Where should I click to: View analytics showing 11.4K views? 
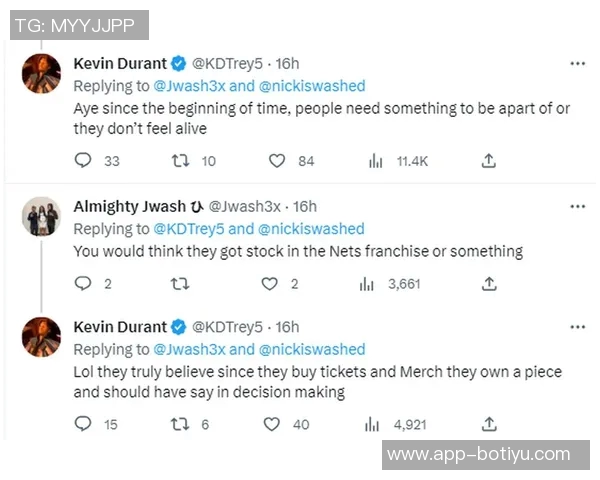coord(376,160)
